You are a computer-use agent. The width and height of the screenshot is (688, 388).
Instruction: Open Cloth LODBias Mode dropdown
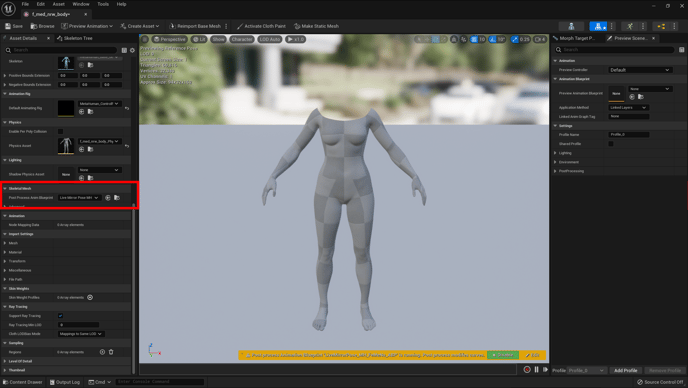(81, 334)
